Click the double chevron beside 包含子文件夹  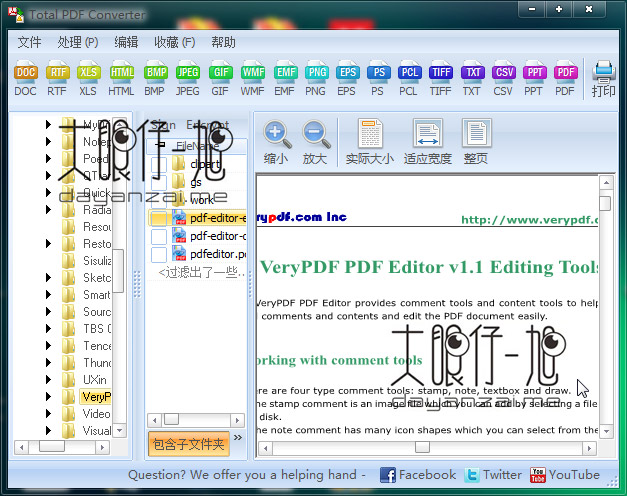pyautogui.click(x=238, y=438)
